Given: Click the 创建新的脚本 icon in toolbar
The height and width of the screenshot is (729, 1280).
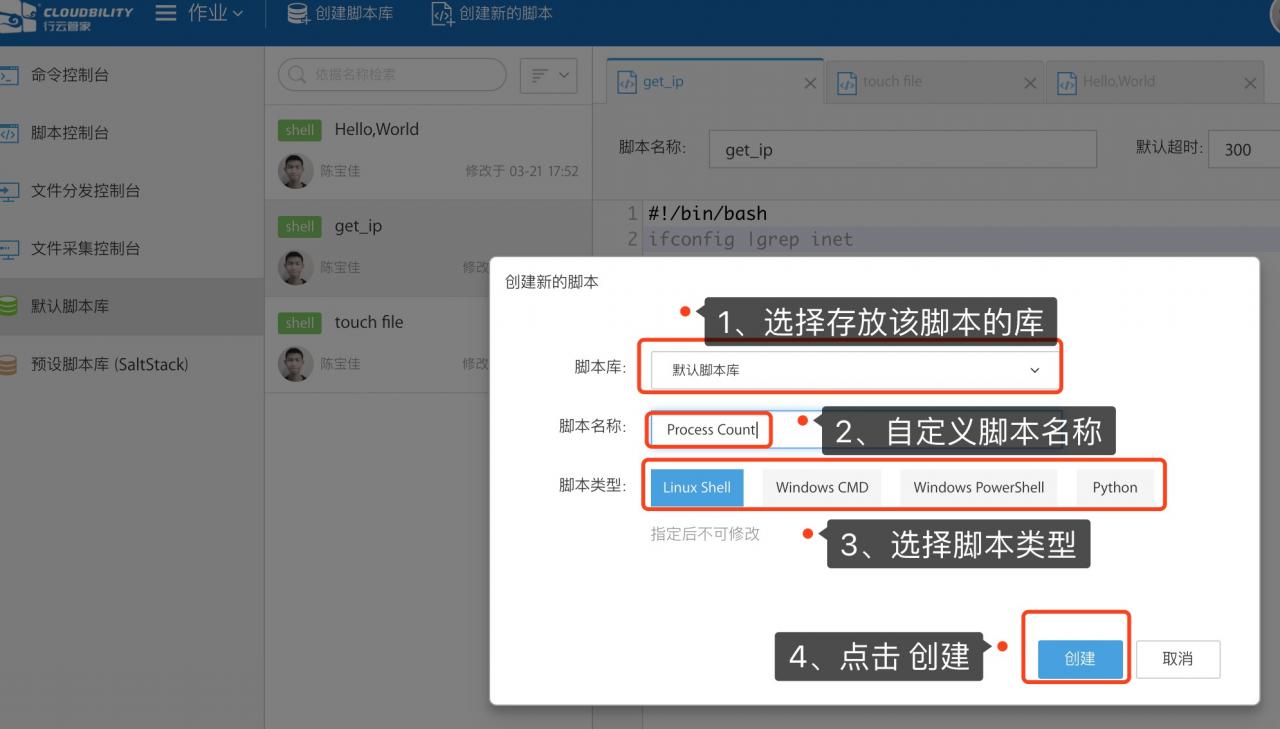Looking at the screenshot, I should [x=442, y=14].
